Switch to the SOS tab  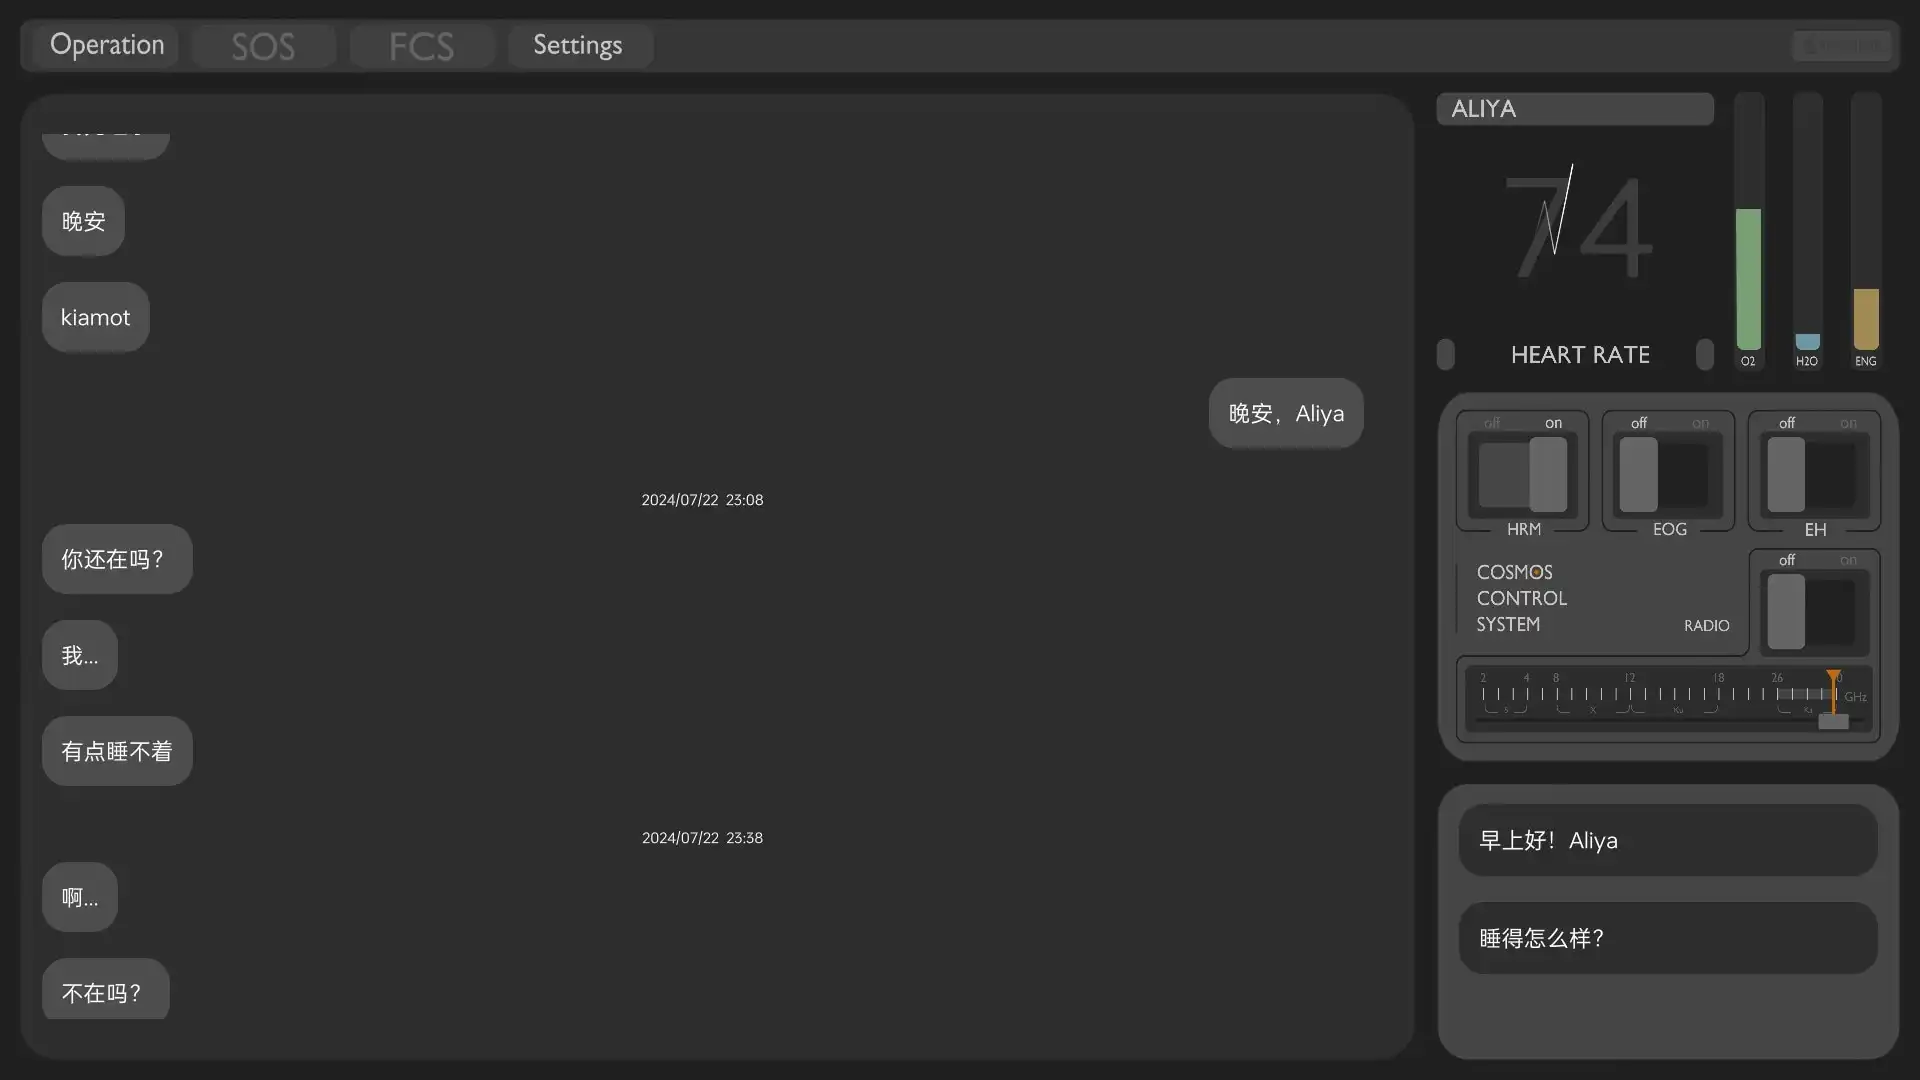[262, 44]
